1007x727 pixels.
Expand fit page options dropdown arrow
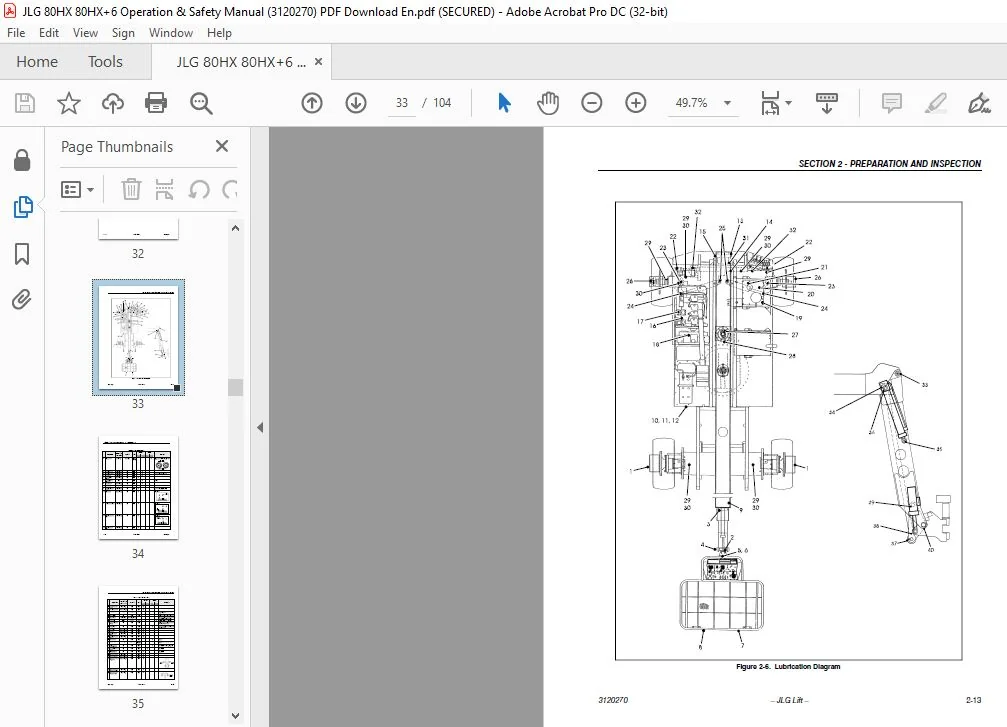pos(789,103)
